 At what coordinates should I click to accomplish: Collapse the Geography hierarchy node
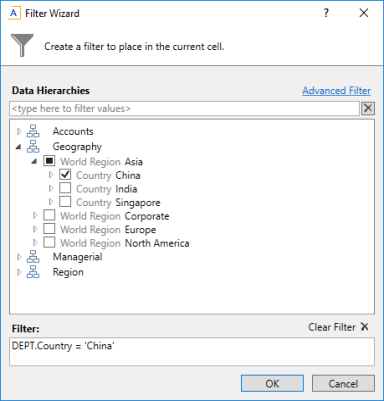click(x=18, y=147)
